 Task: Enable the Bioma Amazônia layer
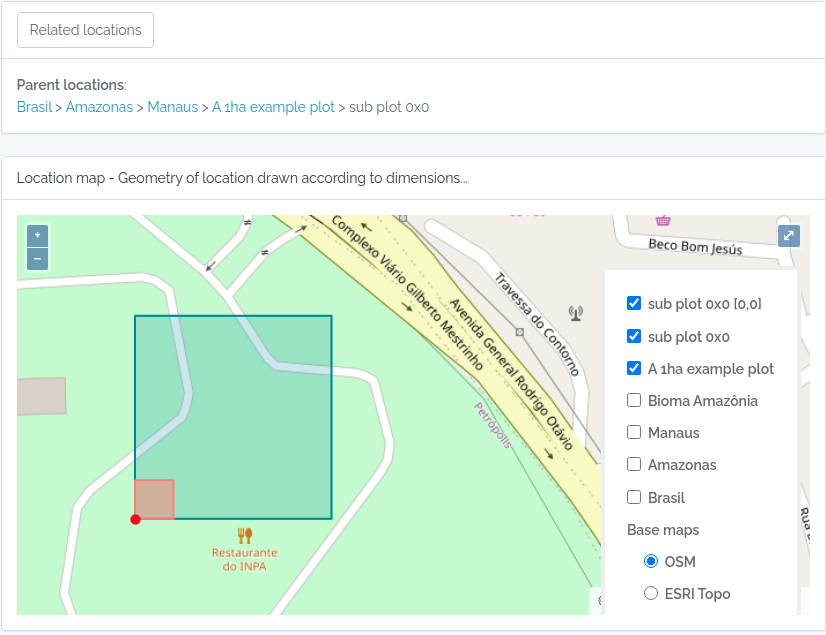click(634, 400)
